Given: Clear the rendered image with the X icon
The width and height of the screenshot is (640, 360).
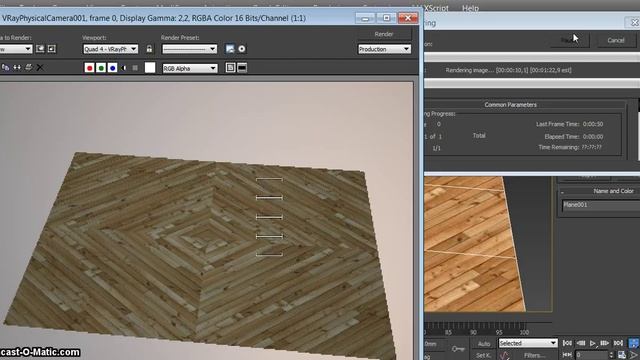Looking at the screenshot, I should tap(40, 68).
